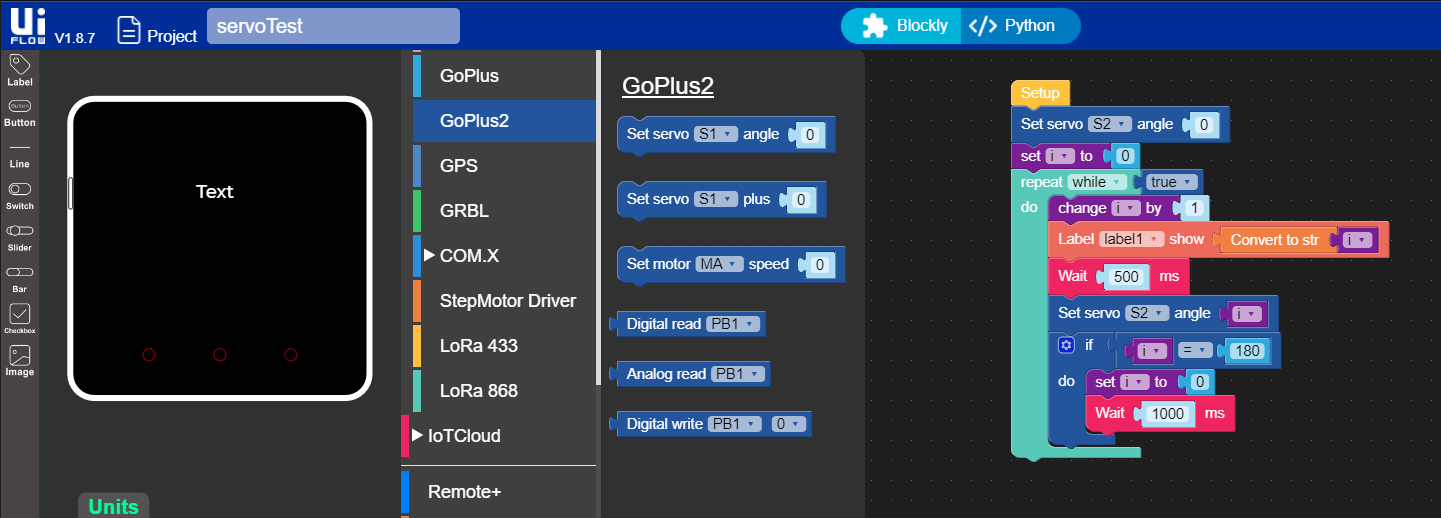This screenshot has width=1441, height=518.
Task: Open the Remote+ category
Action: [498, 492]
